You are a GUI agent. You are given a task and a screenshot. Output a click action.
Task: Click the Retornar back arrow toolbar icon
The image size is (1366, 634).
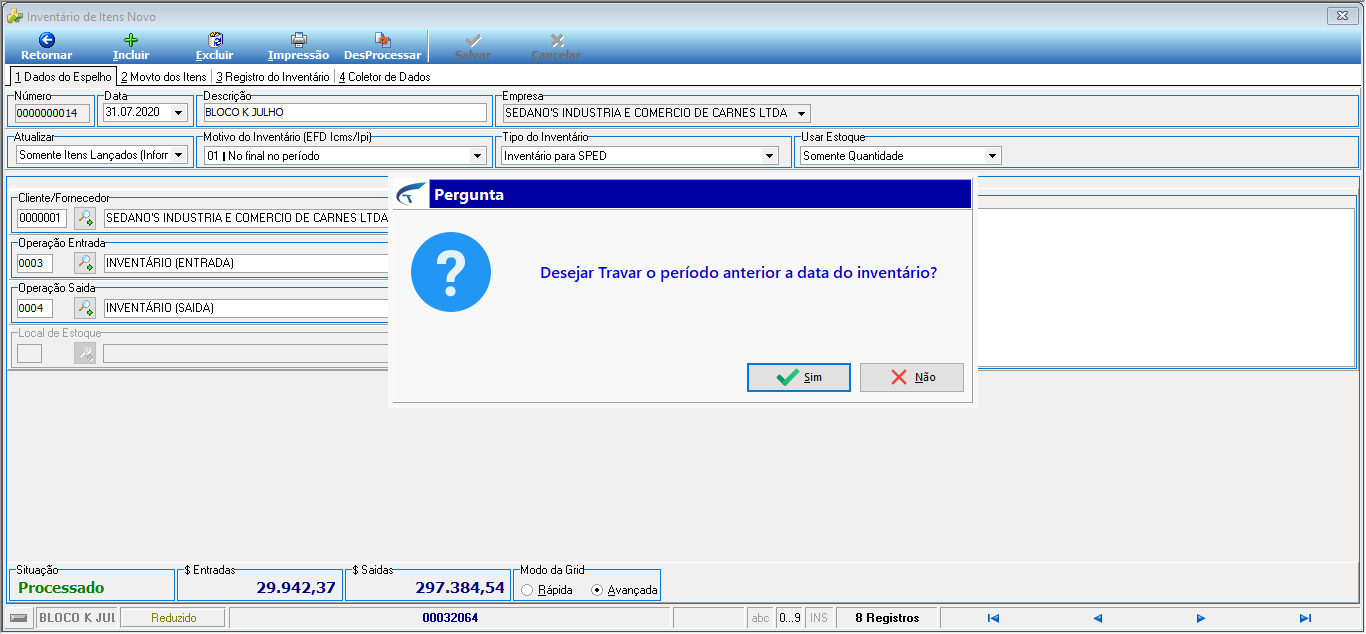coord(46,40)
